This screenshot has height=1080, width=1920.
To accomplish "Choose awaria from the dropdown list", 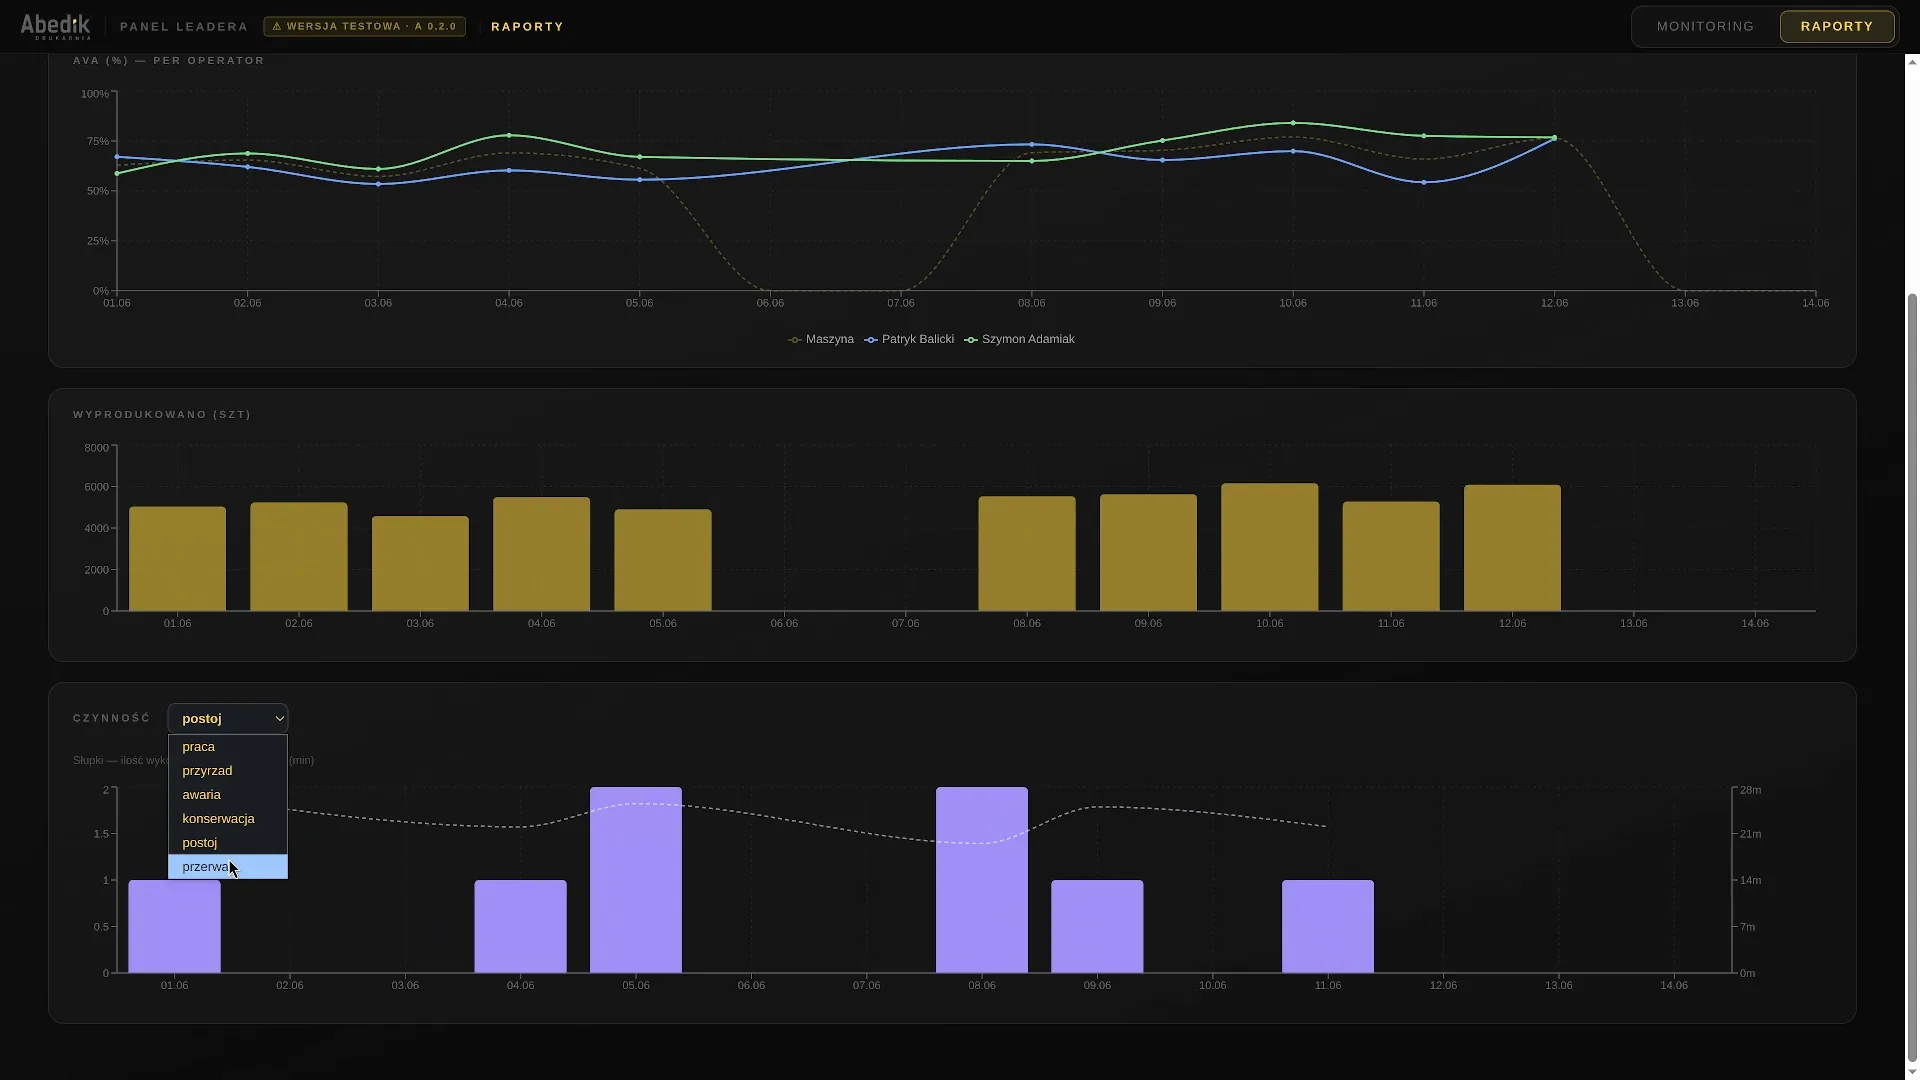I will (x=228, y=795).
